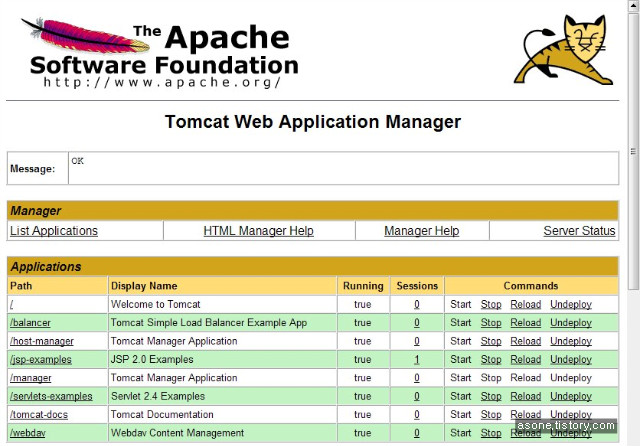Open the root / application path

[x=12, y=304]
